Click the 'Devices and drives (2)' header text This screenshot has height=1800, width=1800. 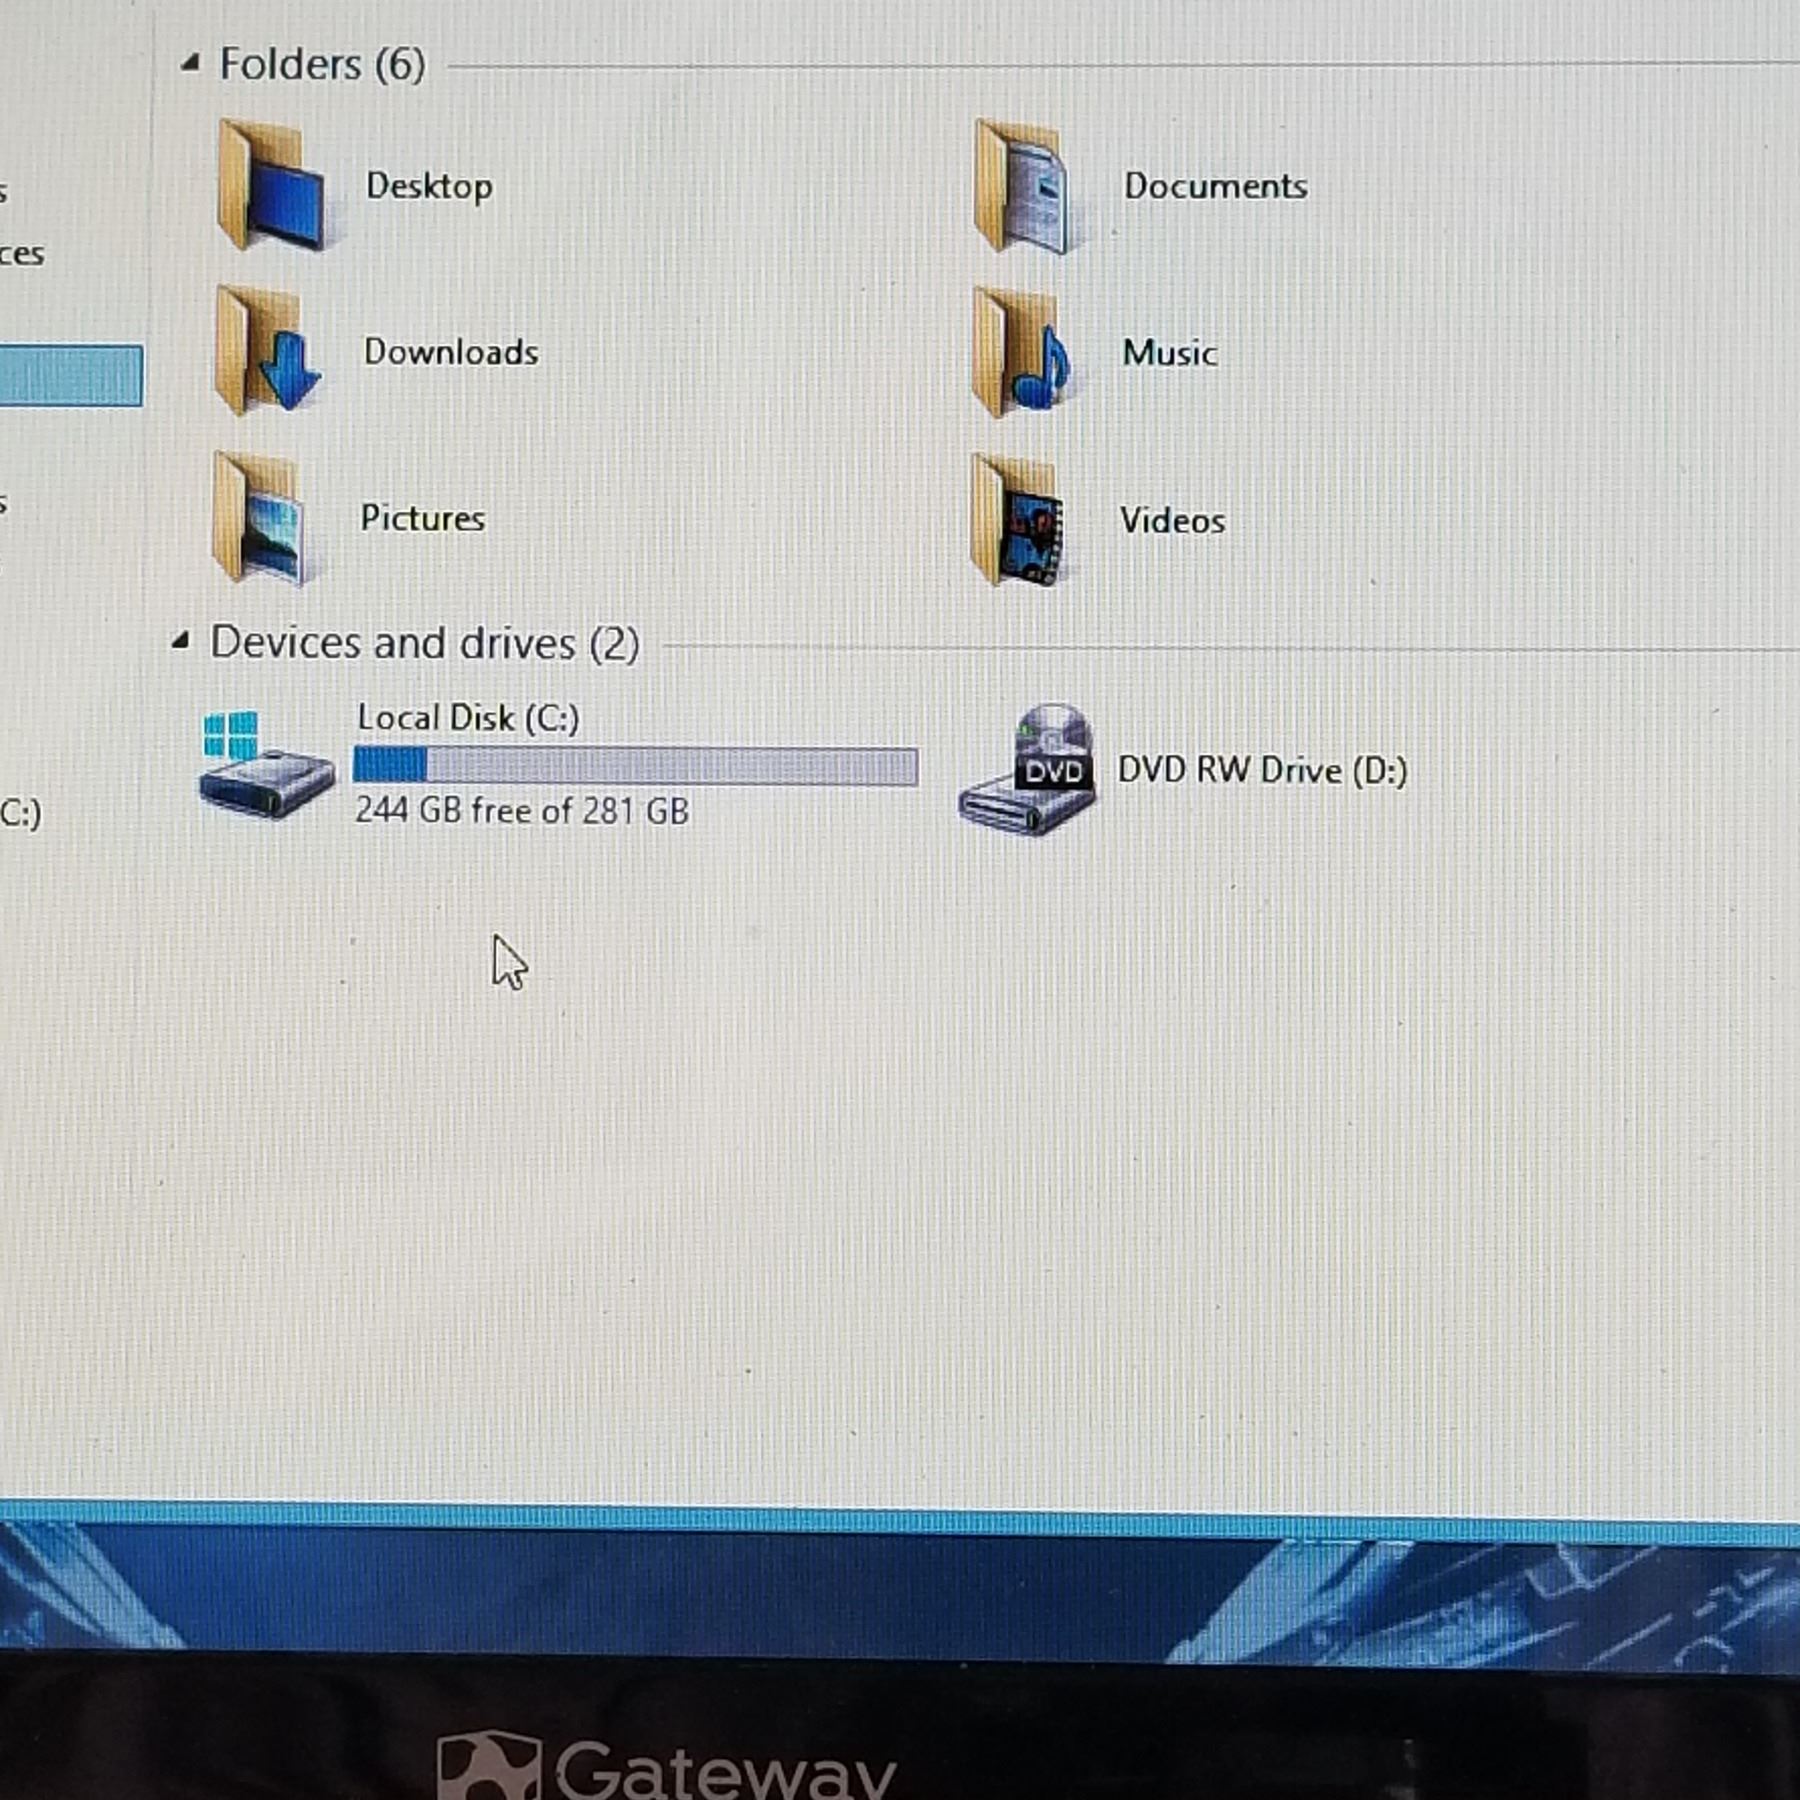tap(424, 643)
